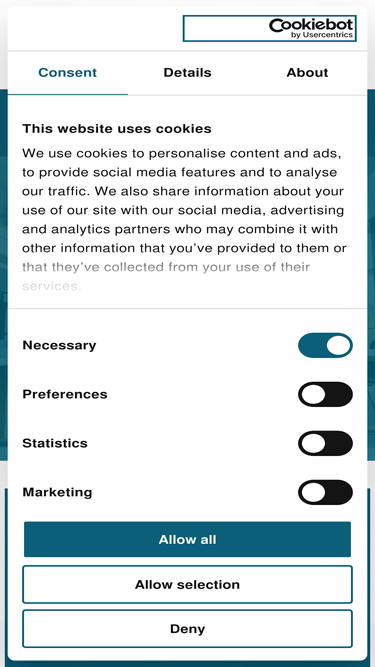The width and height of the screenshot is (375, 667).
Task: Enable the Marketing cookies switch
Action: coord(325,492)
